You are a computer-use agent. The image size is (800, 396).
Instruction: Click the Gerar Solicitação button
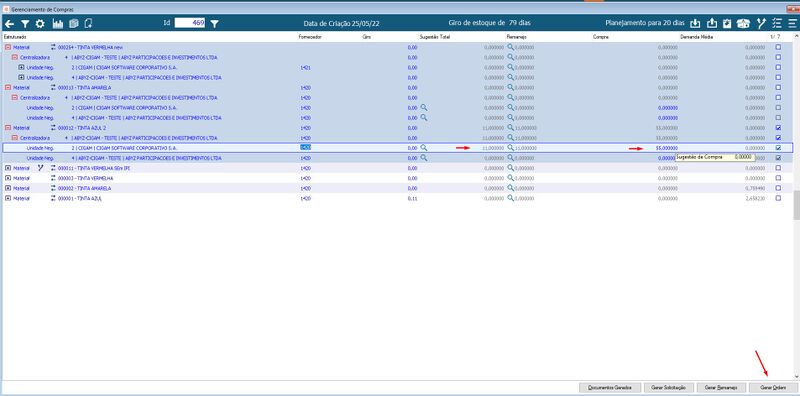point(668,388)
